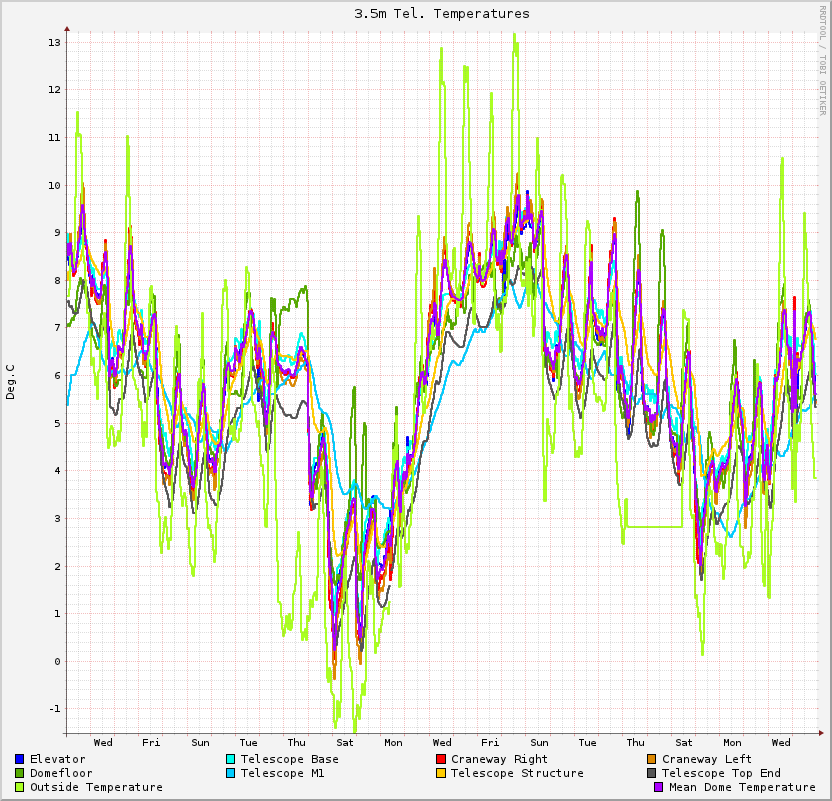Click the lime Outside Temperature swatch
The width and height of the screenshot is (832, 801).
[x=20, y=787]
